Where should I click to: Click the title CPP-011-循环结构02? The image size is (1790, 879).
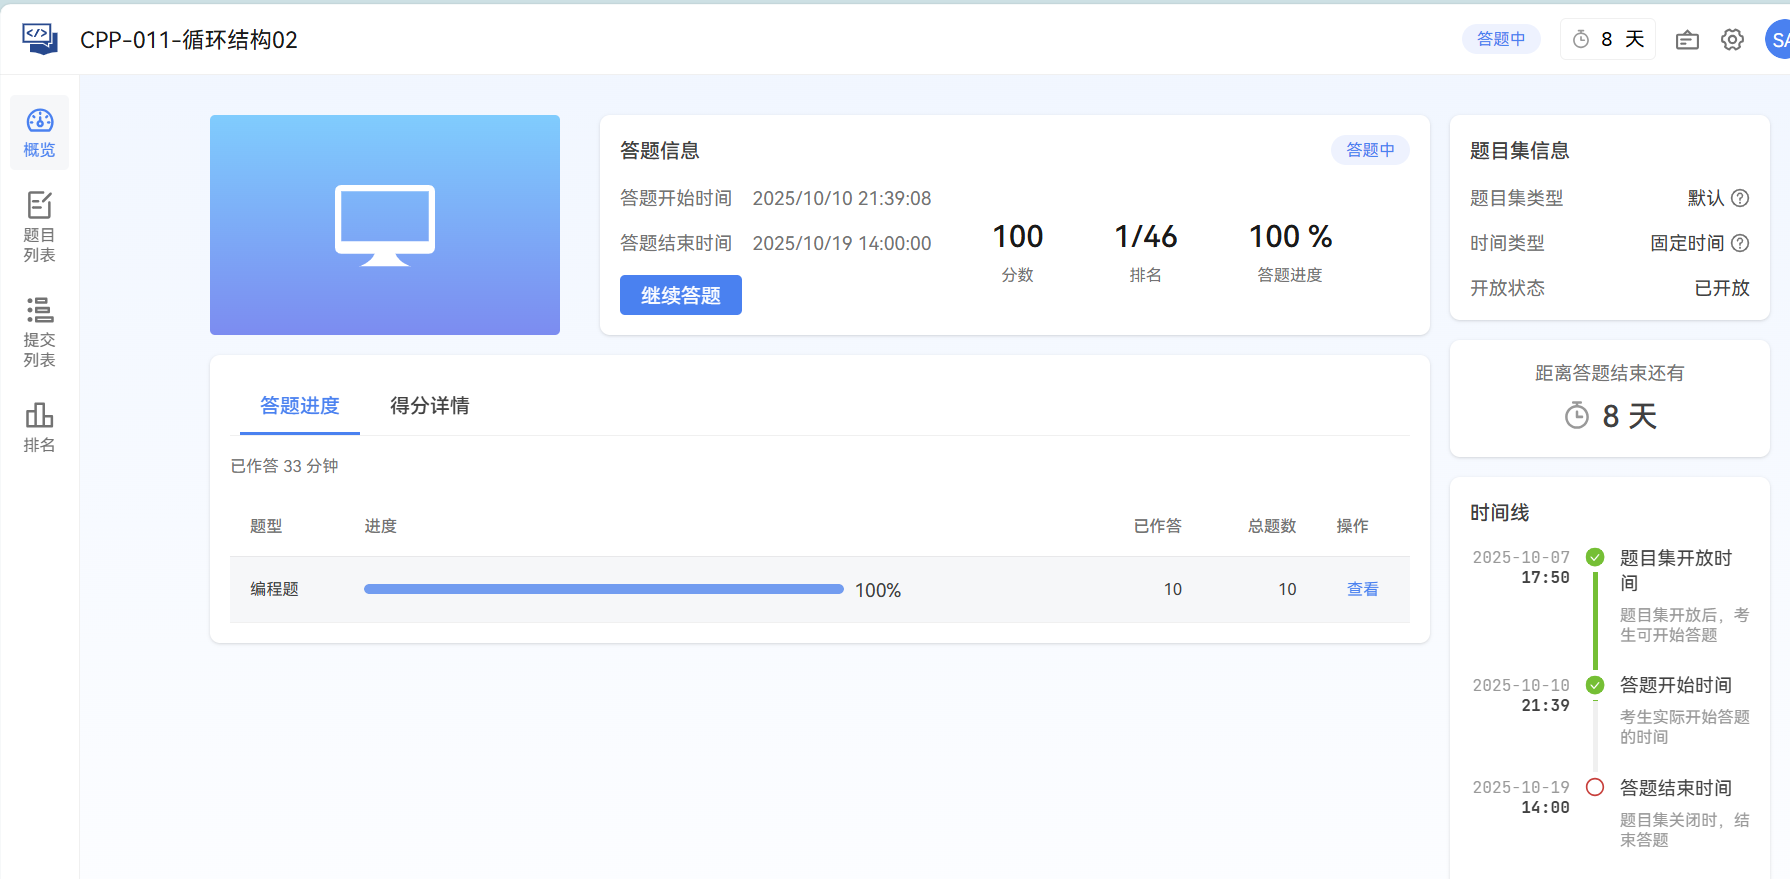click(x=189, y=40)
